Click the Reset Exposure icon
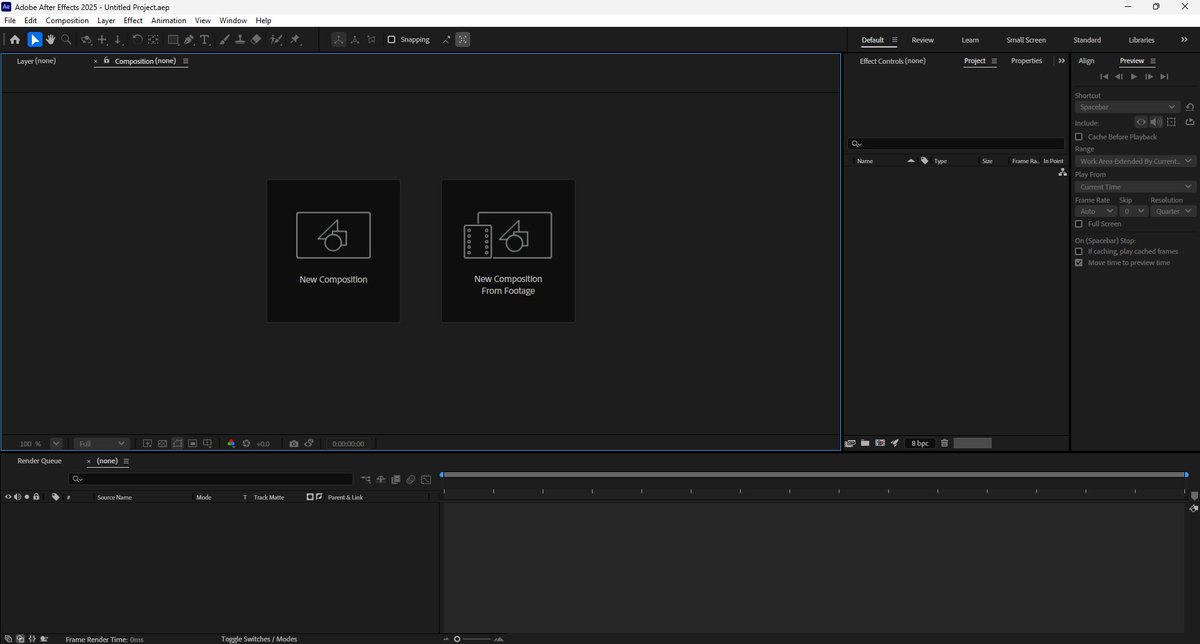Viewport: 1200px width, 644px height. 246,443
